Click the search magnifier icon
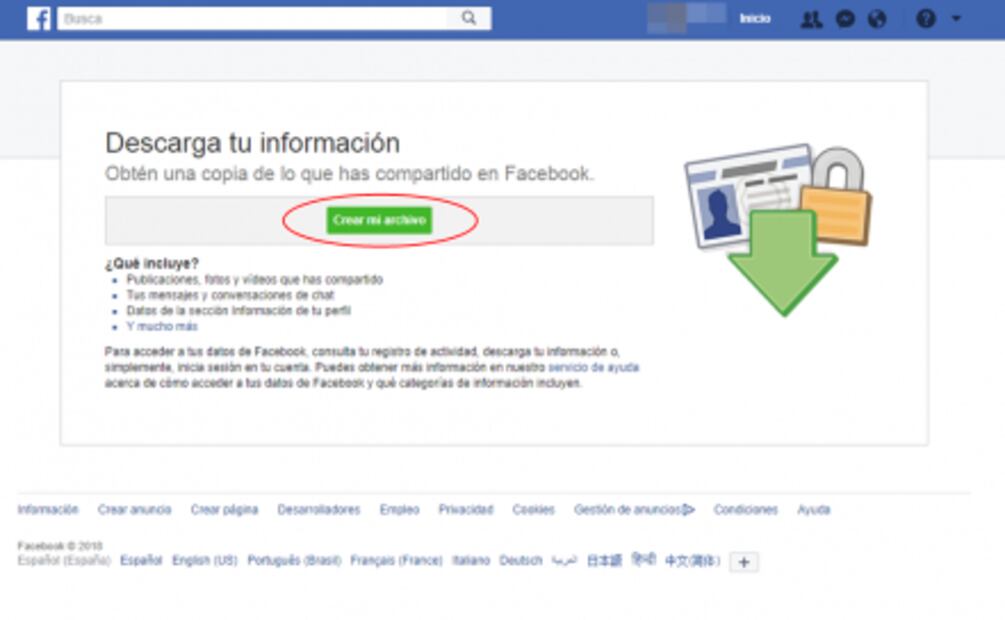The width and height of the screenshot is (1005, 620). point(469,18)
